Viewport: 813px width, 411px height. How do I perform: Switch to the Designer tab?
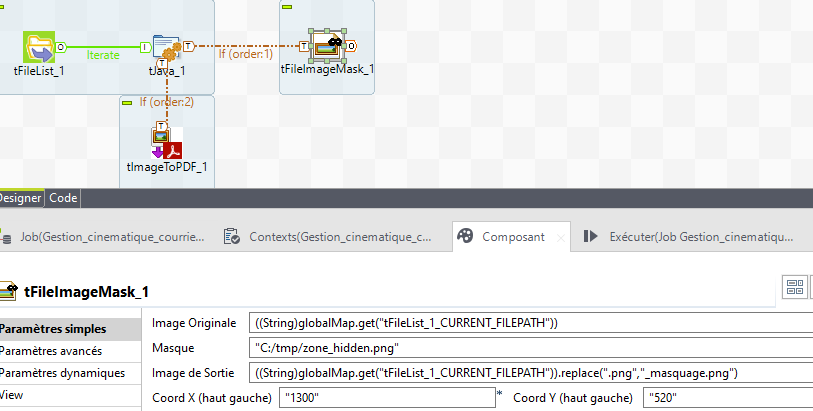(20, 198)
